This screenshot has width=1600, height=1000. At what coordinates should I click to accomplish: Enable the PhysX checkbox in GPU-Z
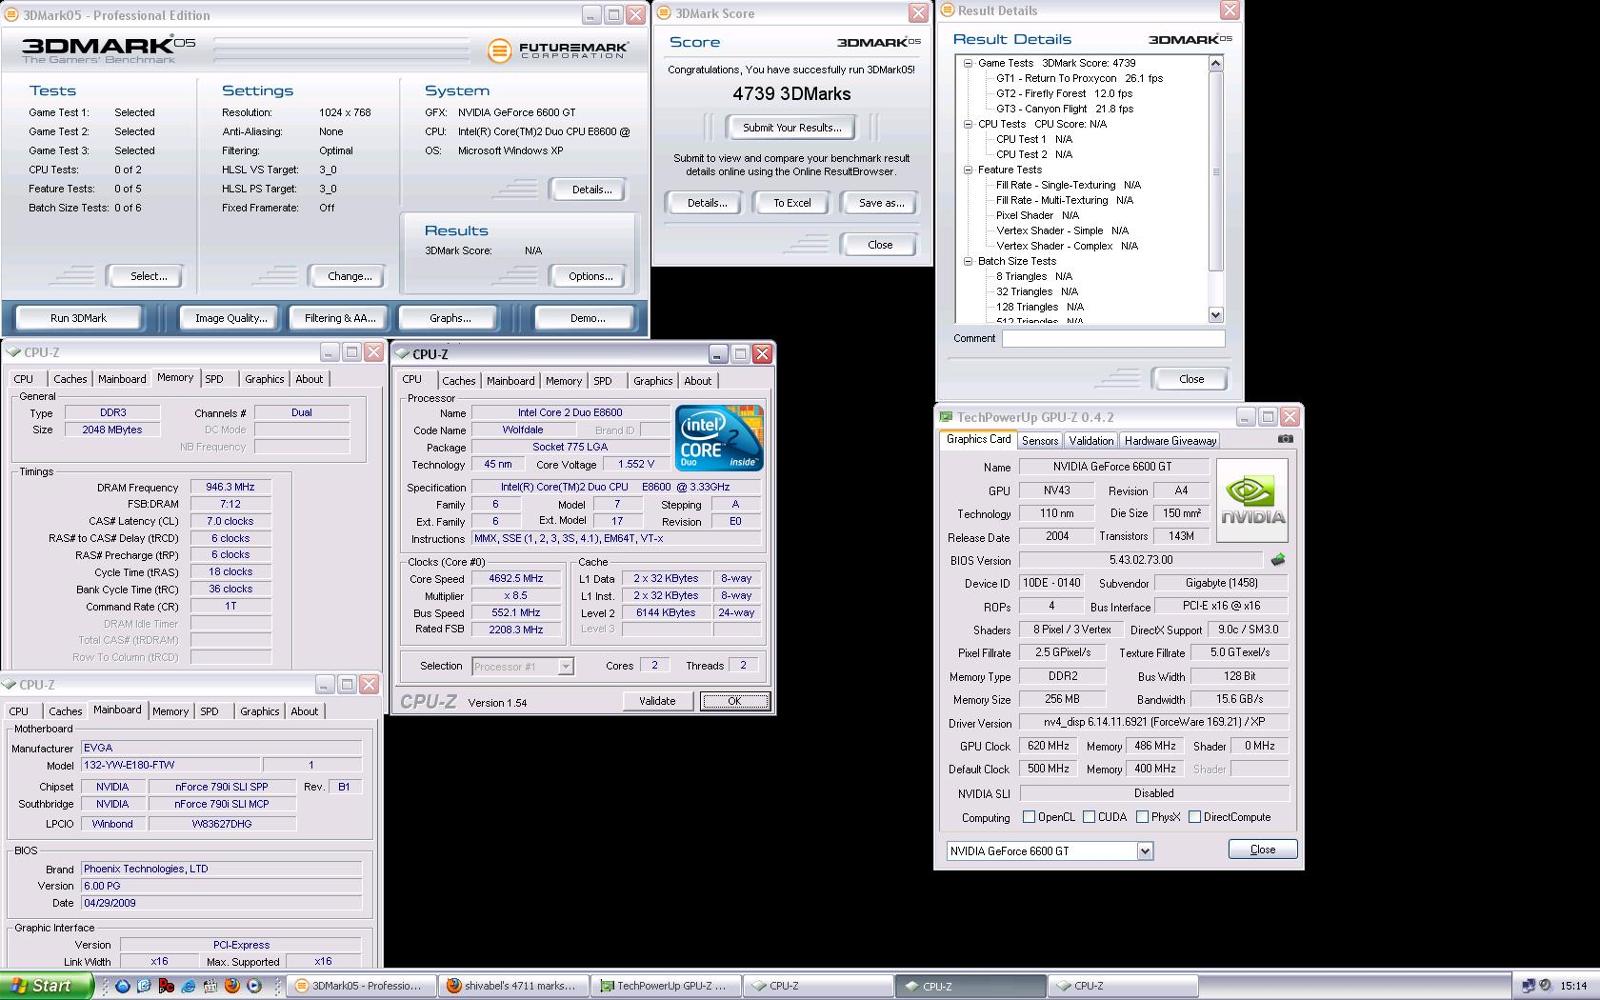pos(1141,817)
